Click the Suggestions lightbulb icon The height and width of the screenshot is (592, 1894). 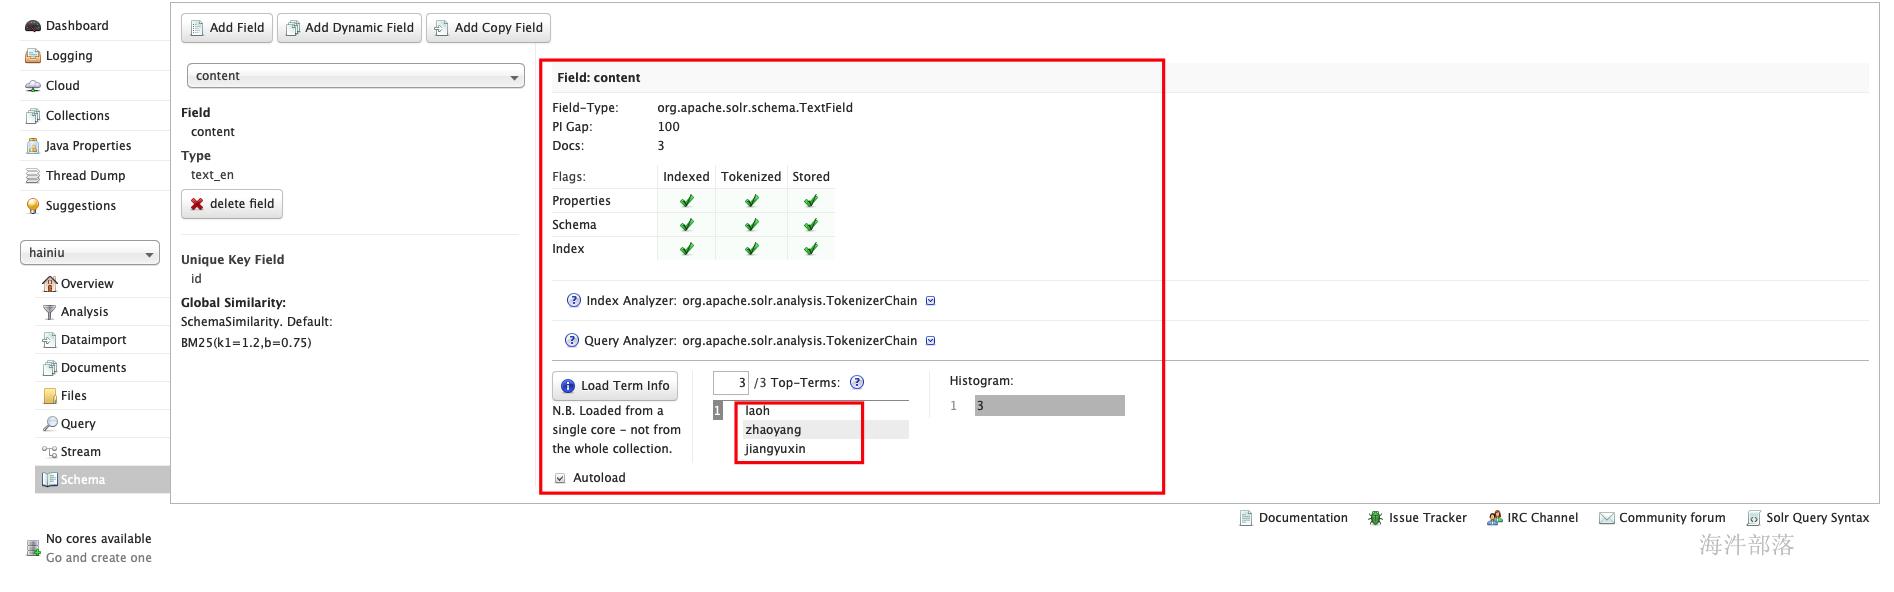pyautogui.click(x=33, y=206)
